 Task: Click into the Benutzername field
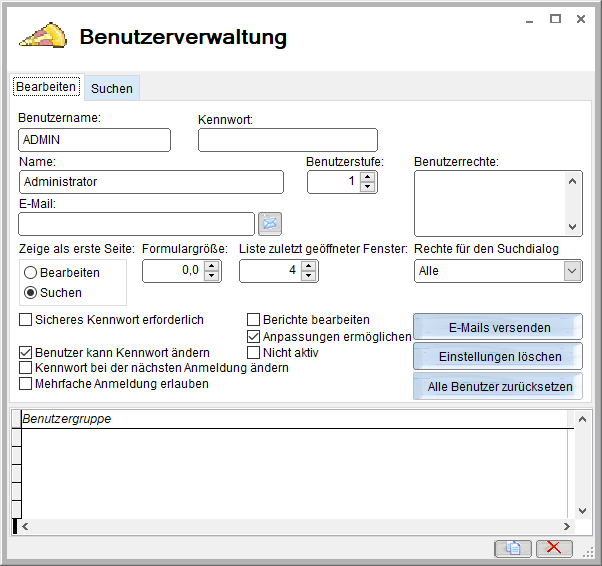pyautogui.click(x=94, y=140)
